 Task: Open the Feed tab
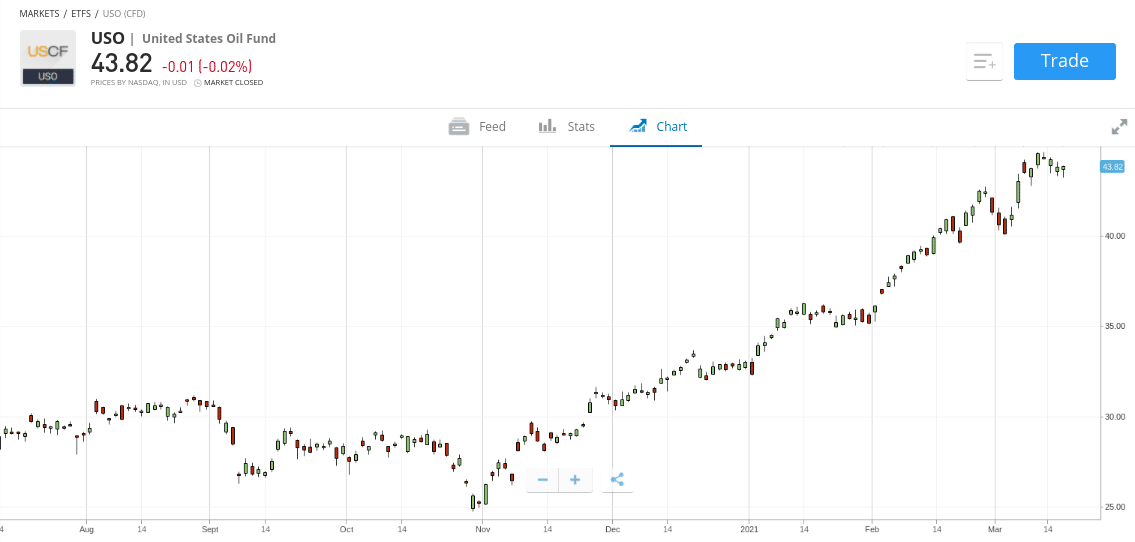click(477, 127)
